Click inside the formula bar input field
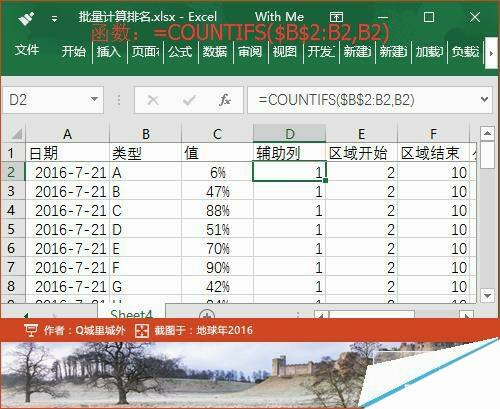500x409 pixels. (363, 100)
